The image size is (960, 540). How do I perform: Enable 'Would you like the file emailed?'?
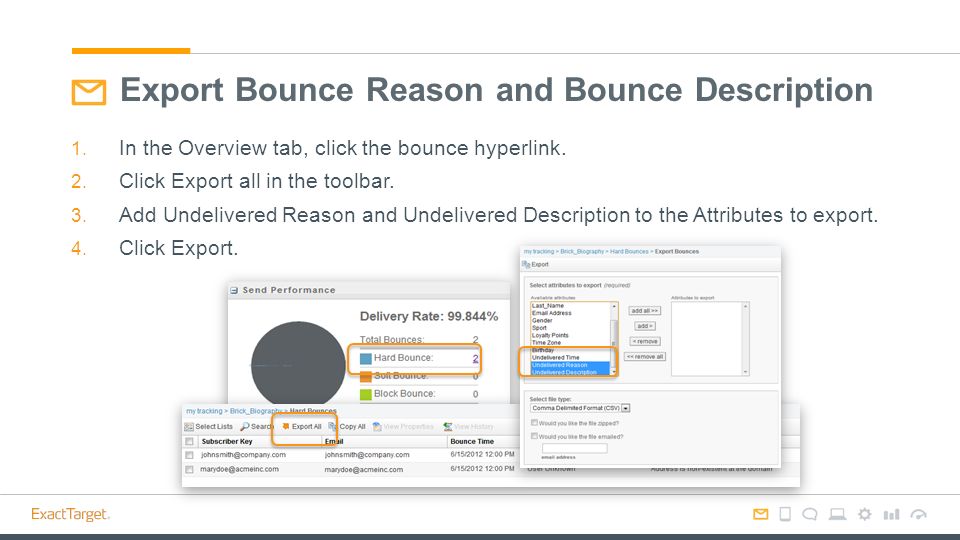click(534, 436)
